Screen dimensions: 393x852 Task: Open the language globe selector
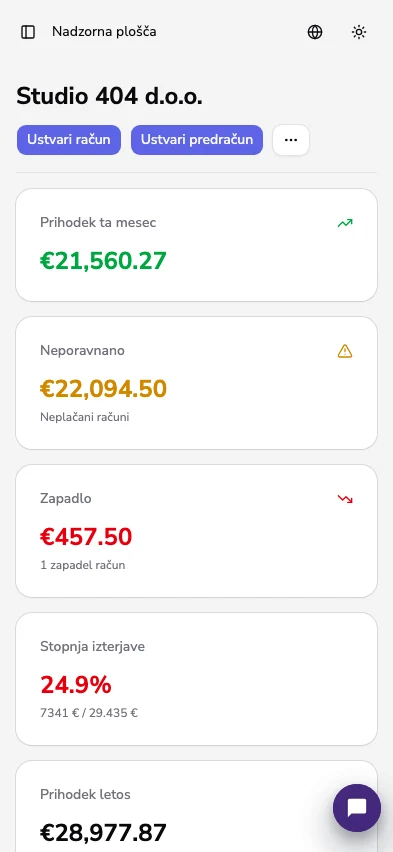point(315,32)
